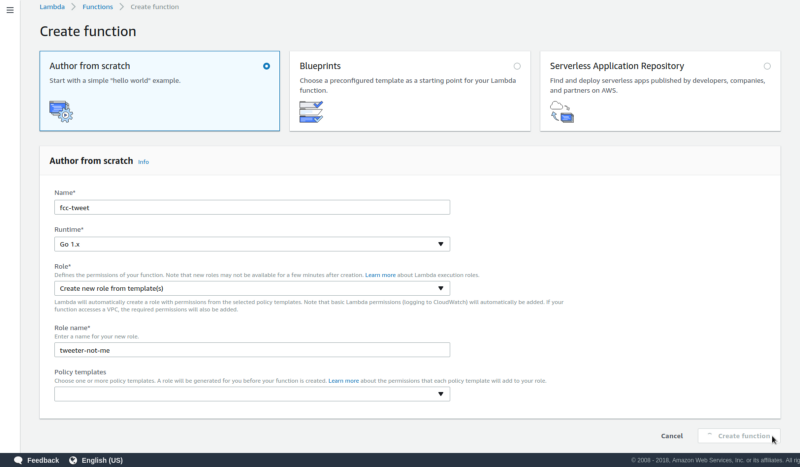Click the Create function page heading
800x467 pixels.
point(88,31)
